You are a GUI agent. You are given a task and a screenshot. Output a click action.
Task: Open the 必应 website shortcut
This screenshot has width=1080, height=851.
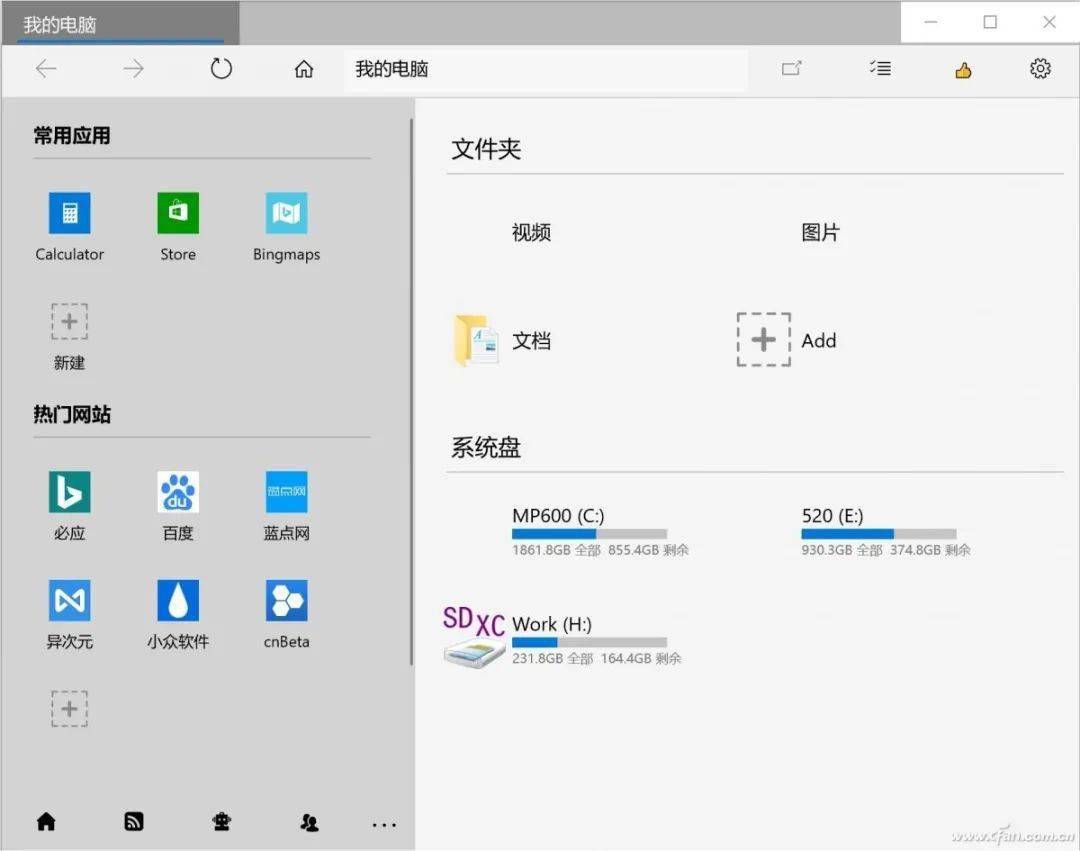[70, 506]
